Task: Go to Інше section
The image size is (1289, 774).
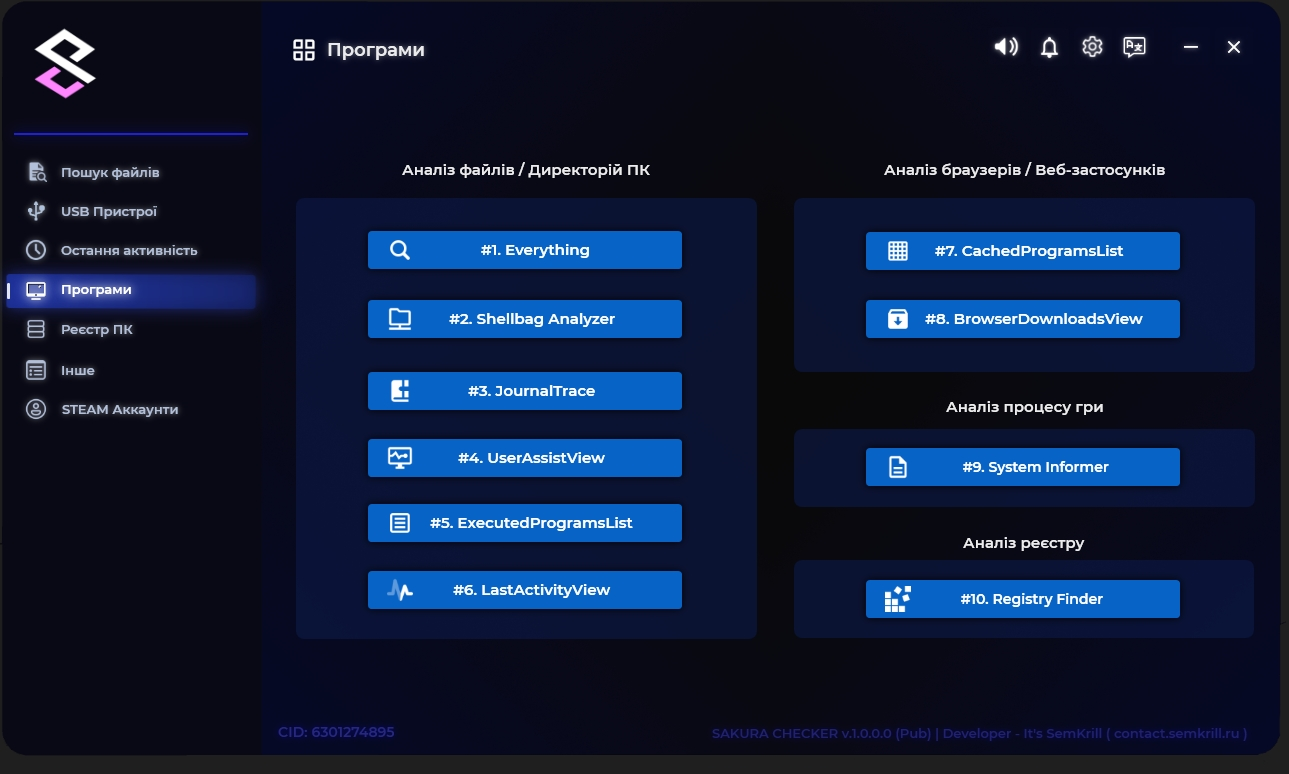Action: pyautogui.click(x=78, y=370)
